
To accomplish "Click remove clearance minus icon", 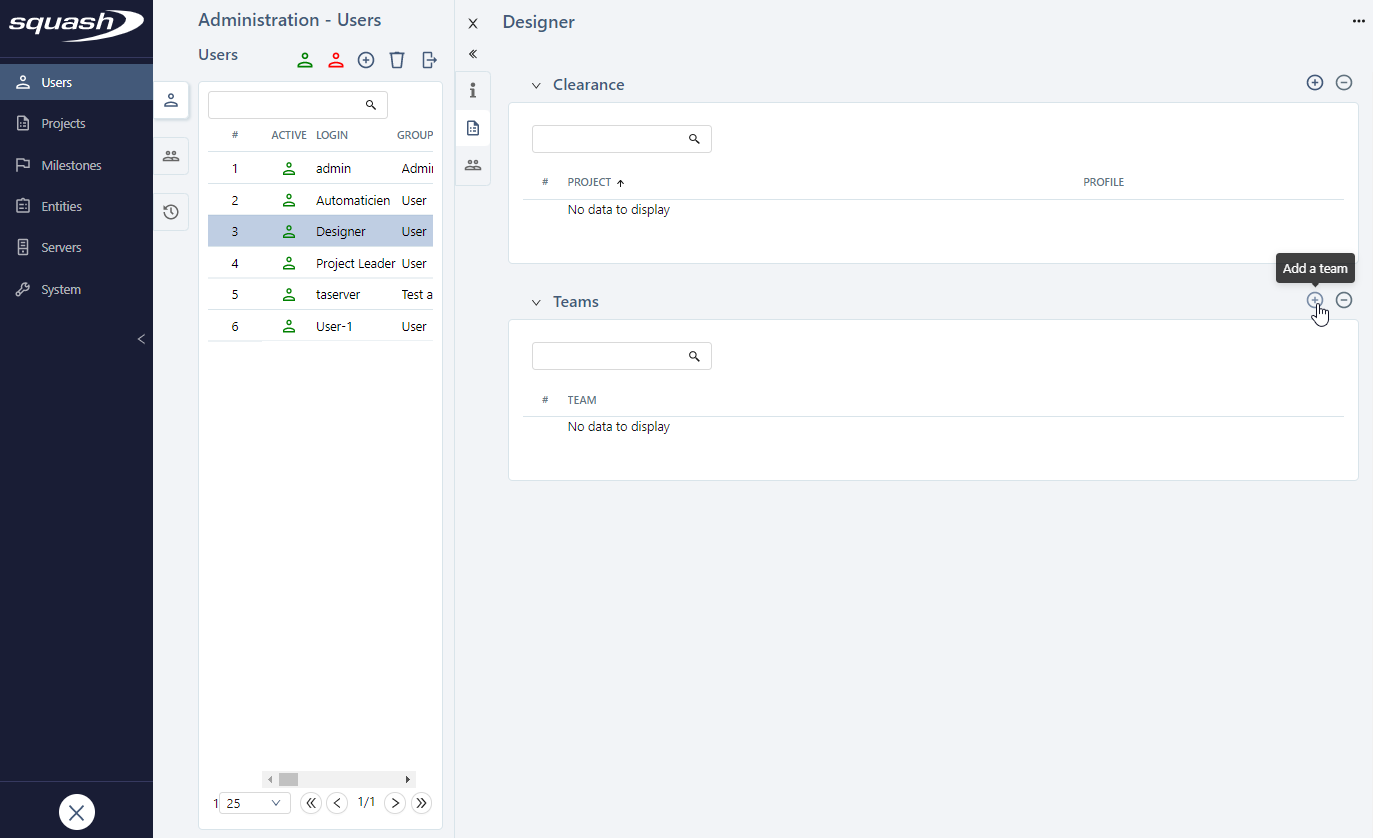I will [x=1344, y=83].
